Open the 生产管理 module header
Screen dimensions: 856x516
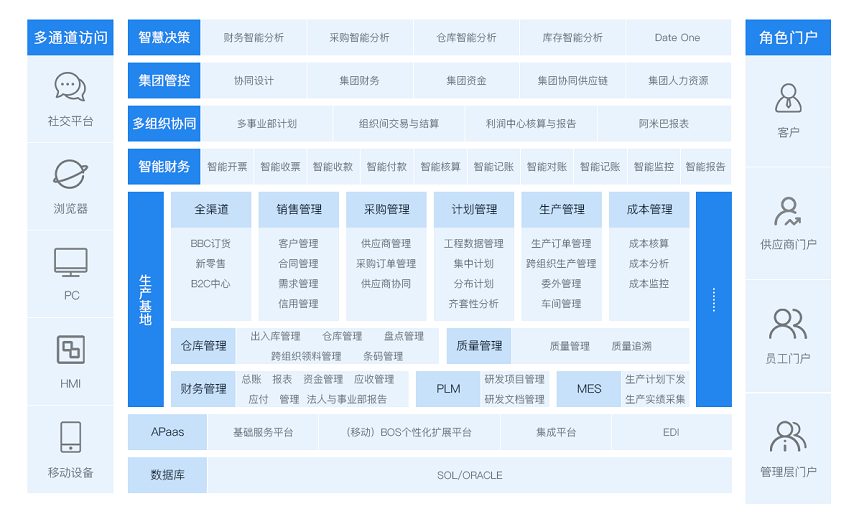[562, 209]
